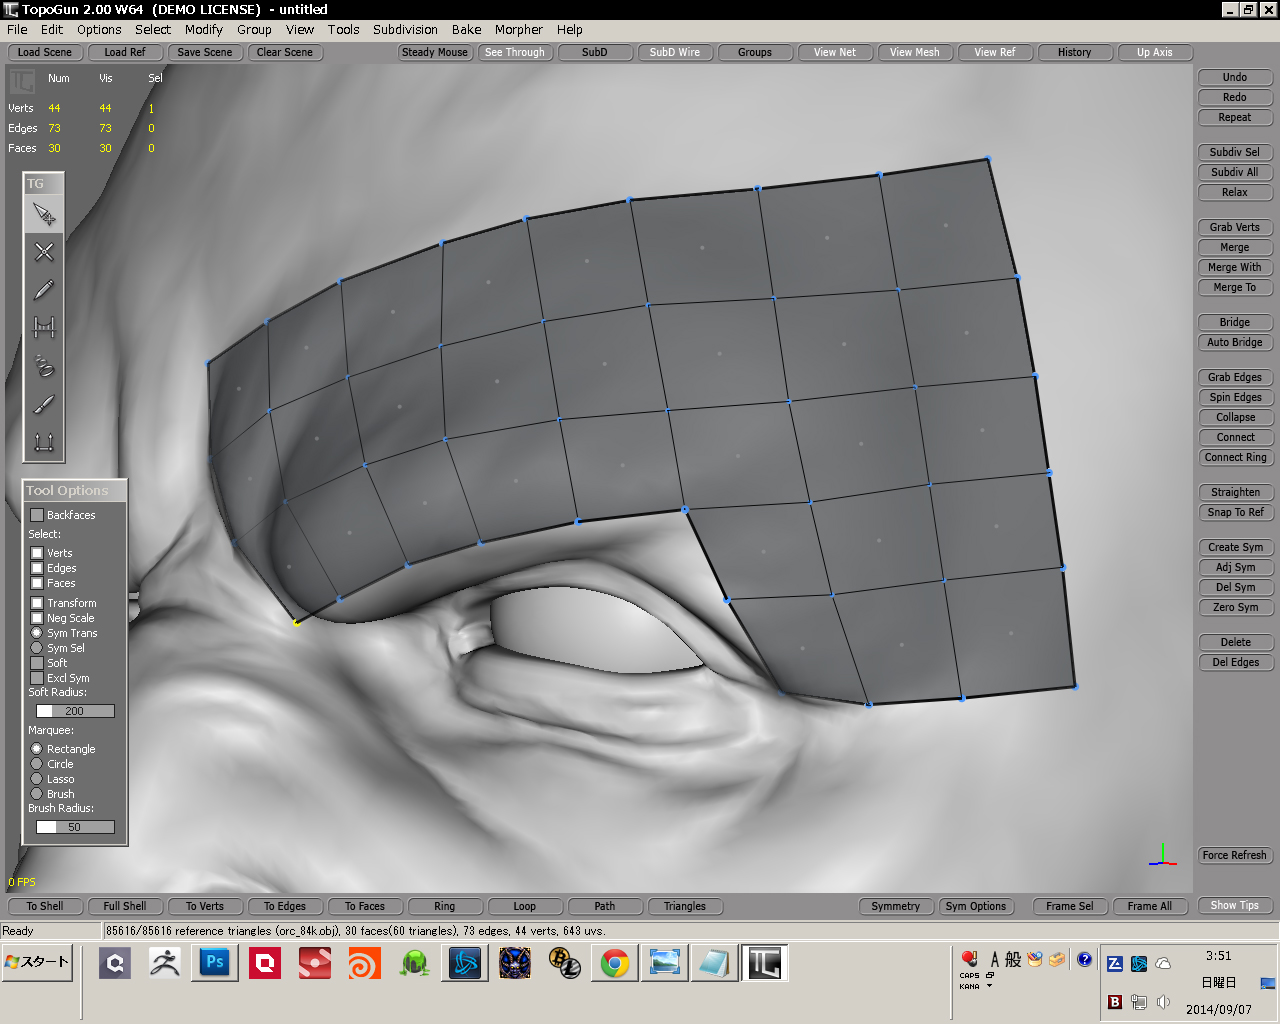The height and width of the screenshot is (1024, 1280).
Task: Click the Loop selection button
Action: 525,906
